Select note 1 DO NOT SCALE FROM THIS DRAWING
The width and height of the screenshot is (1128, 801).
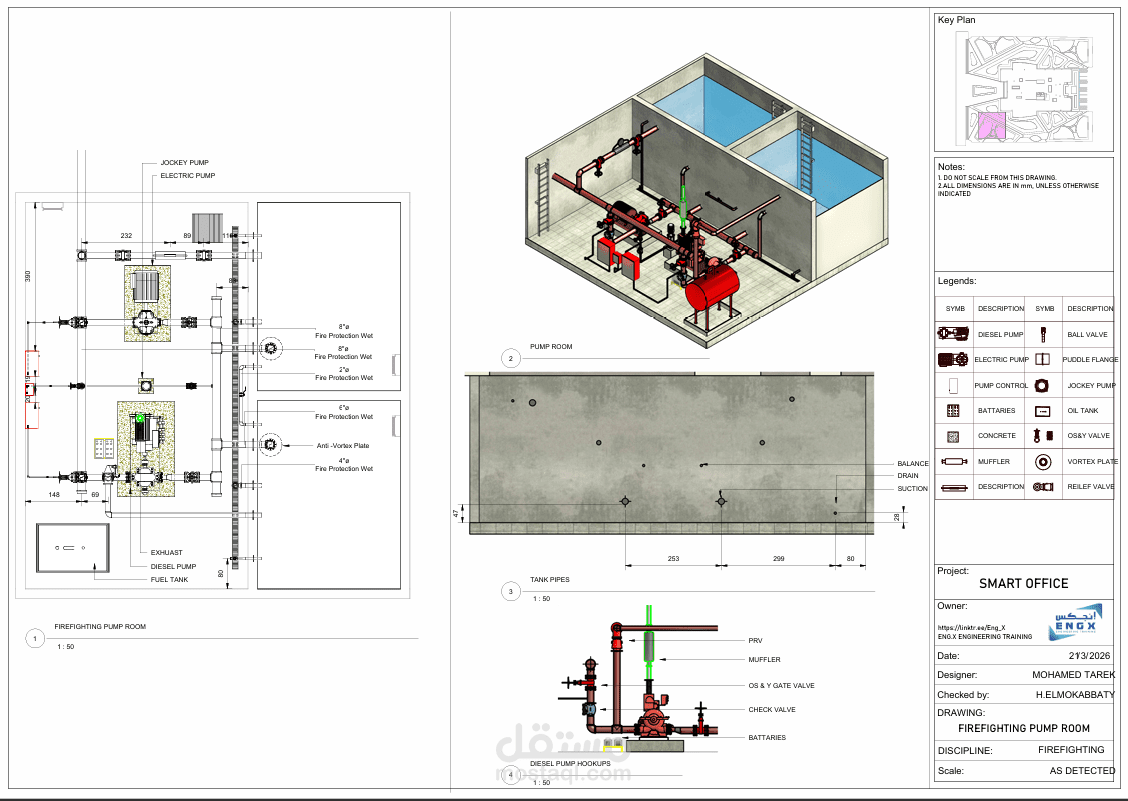tap(997, 178)
